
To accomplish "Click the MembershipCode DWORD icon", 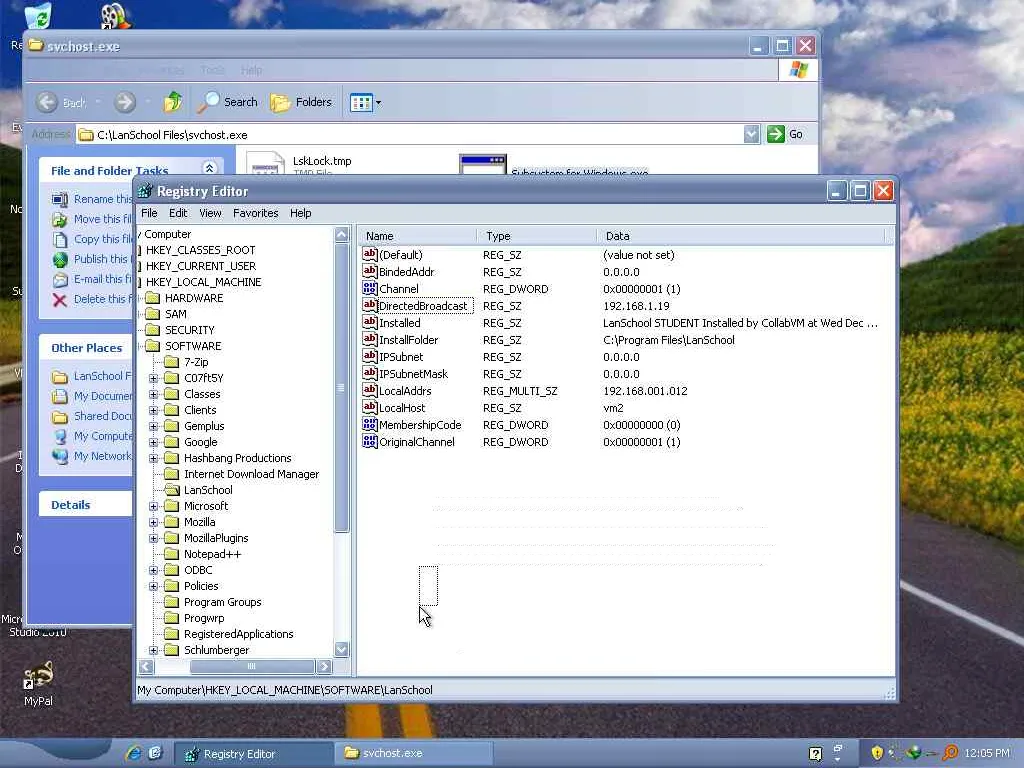I will (370, 424).
